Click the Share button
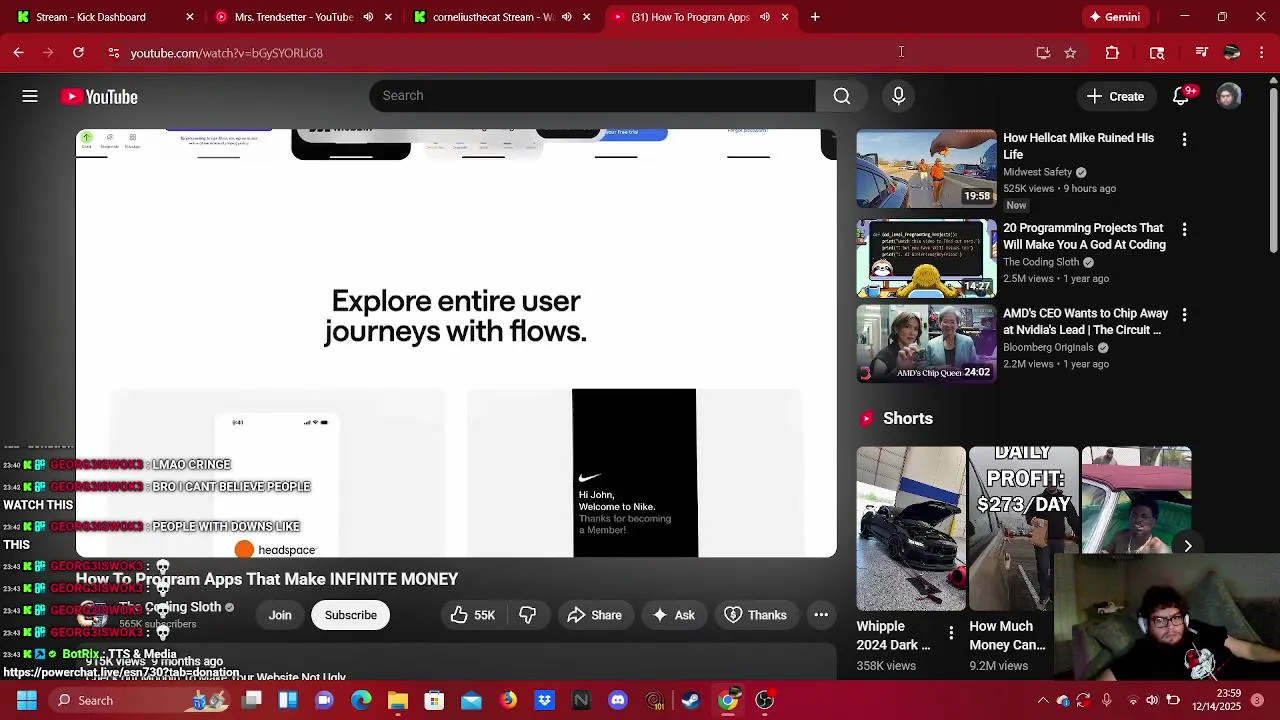The image size is (1280, 720). (x=594, y=615)
